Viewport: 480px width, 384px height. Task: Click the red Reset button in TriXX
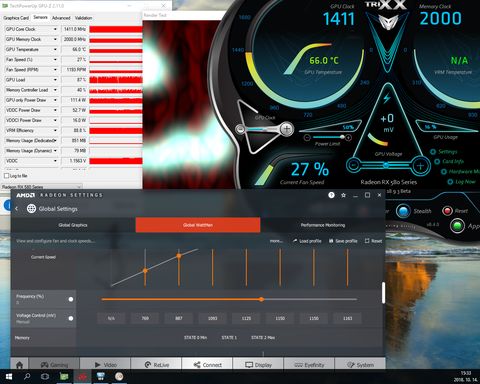pyautogui.click(x=447, y=211)
